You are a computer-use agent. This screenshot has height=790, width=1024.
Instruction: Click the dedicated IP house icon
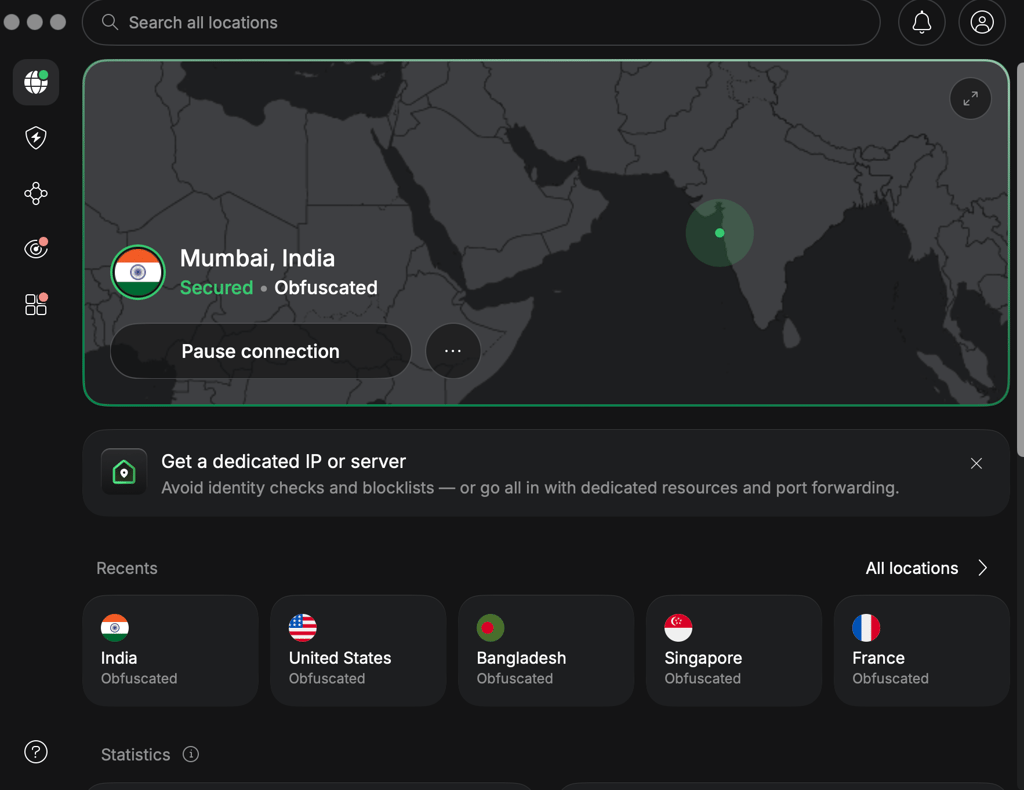[x=124, y=471]
